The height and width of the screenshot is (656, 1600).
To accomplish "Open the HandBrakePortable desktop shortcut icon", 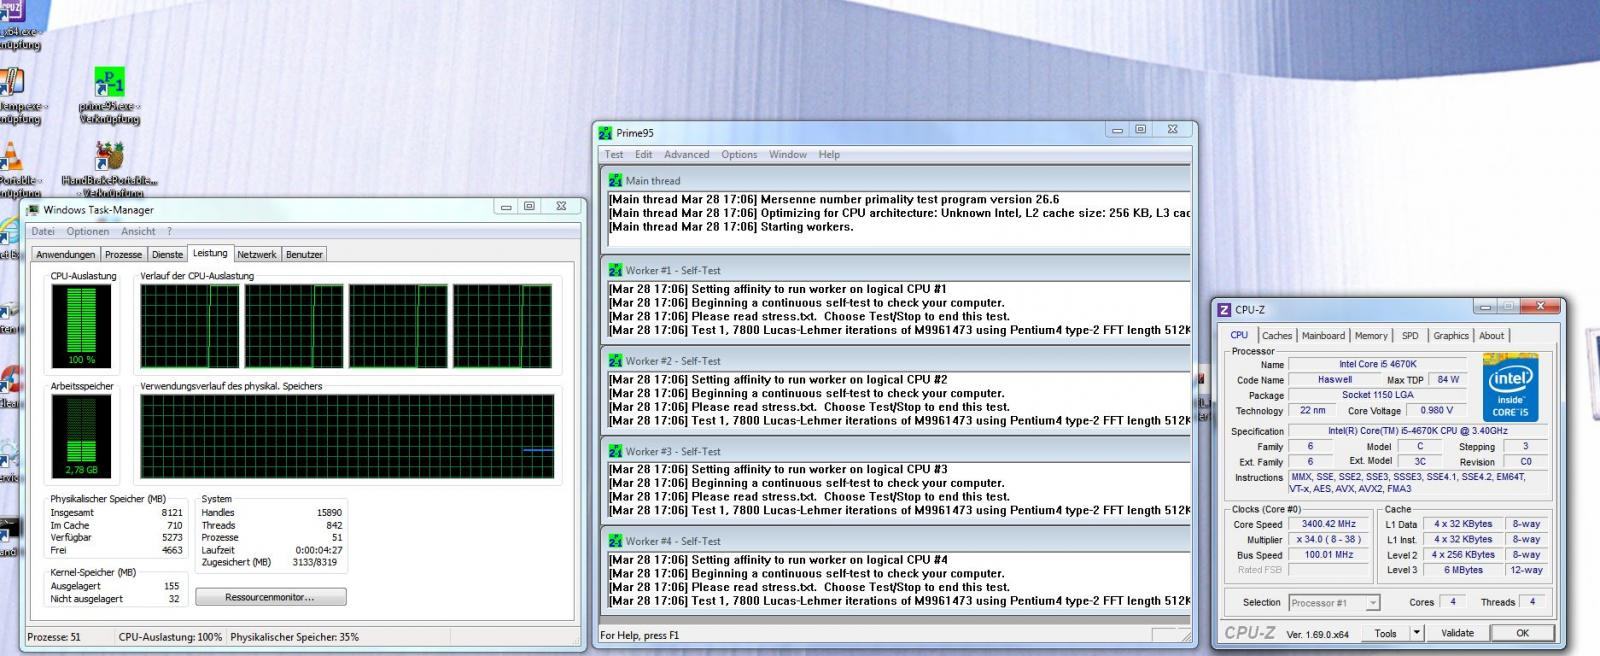I will tap(109, 156).
